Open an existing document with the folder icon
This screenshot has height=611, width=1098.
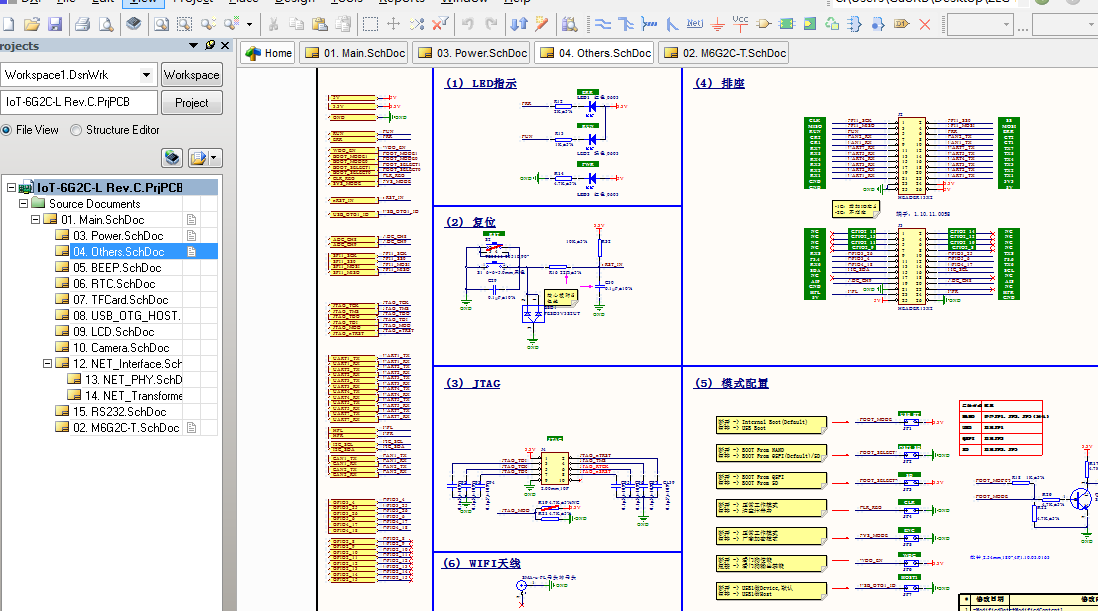click(32, 24)
